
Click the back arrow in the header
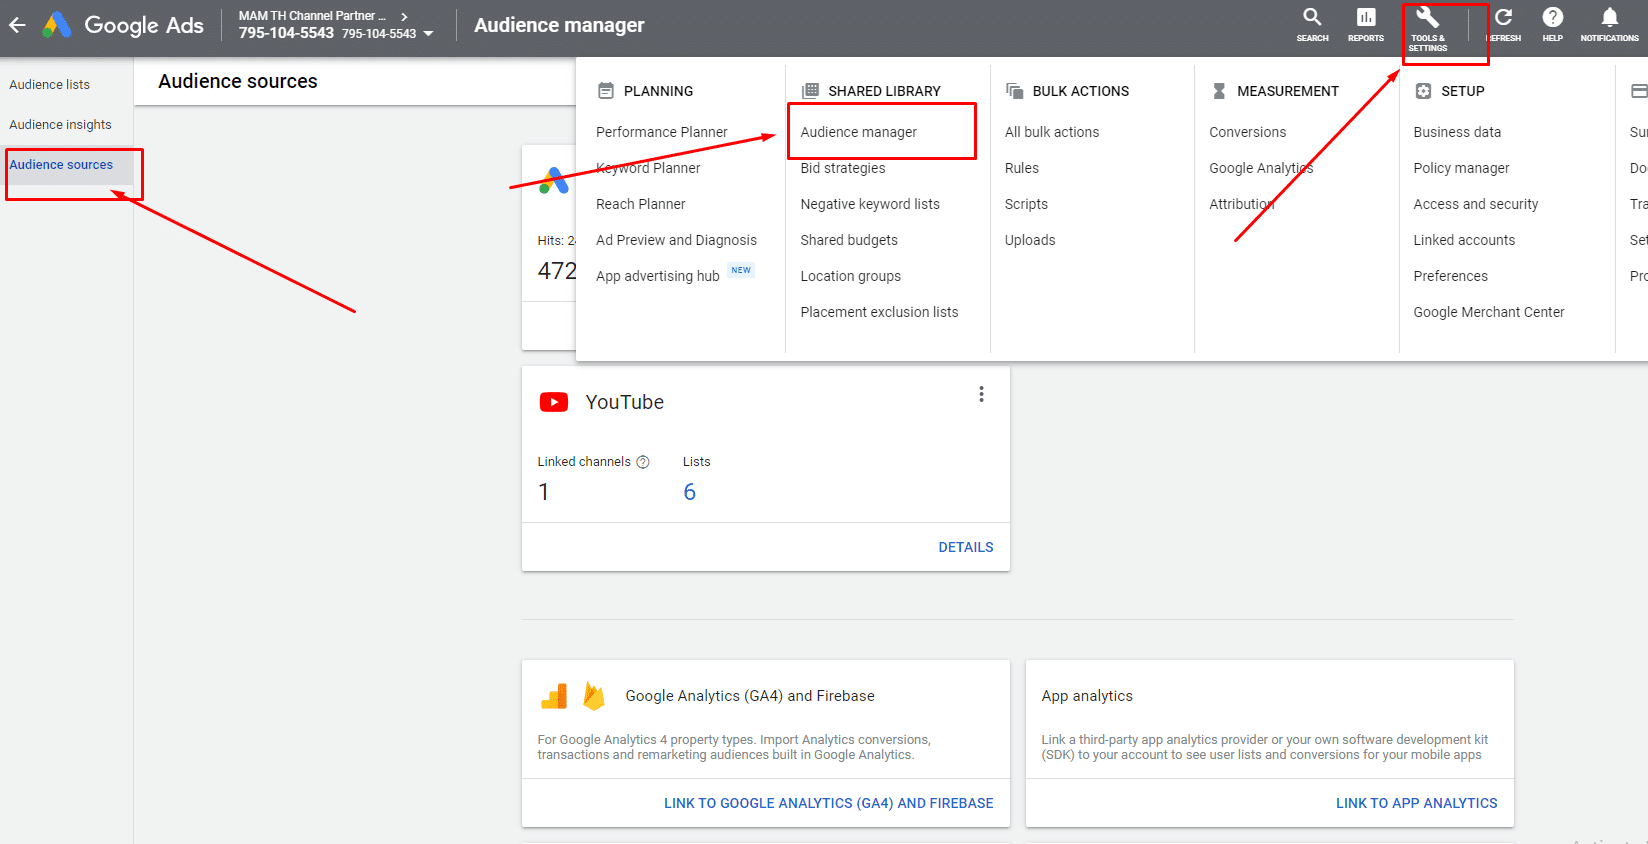click(x=18, y=26)
